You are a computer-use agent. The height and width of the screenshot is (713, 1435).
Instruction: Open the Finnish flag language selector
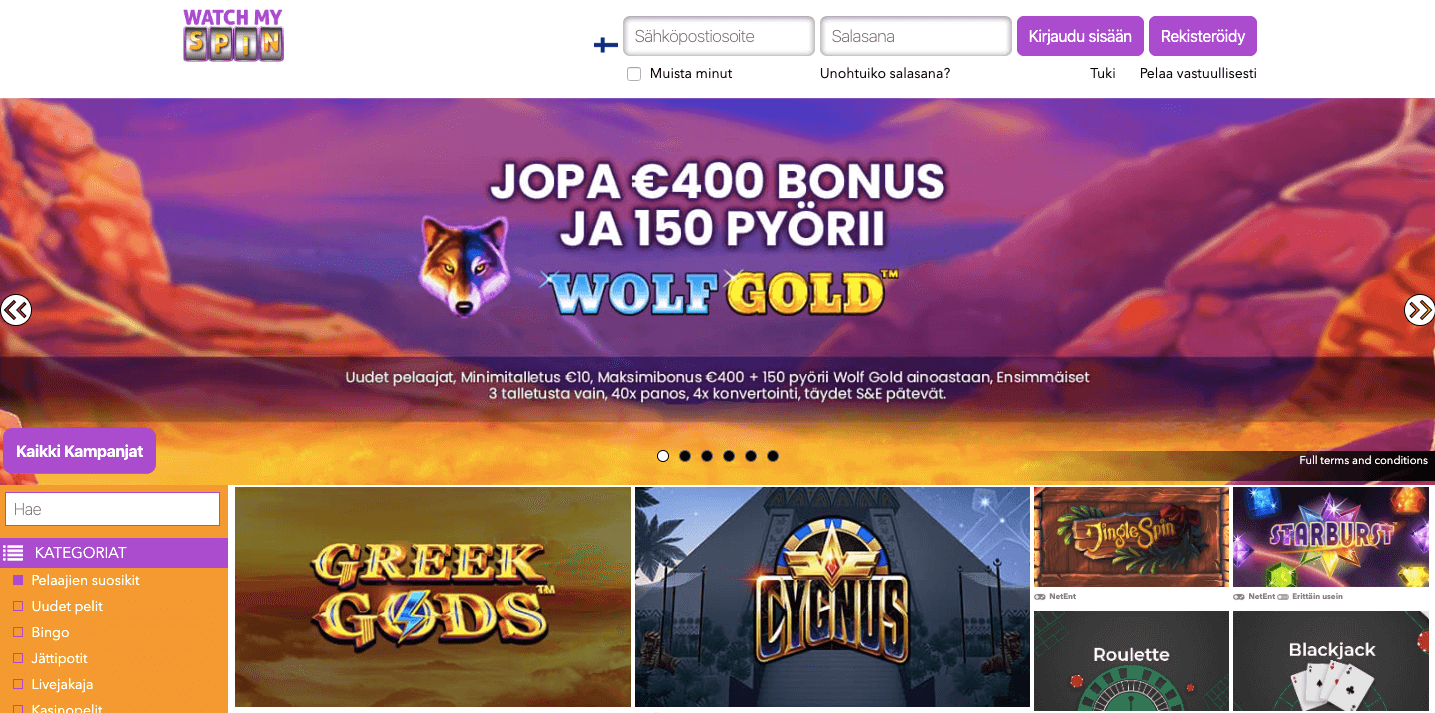pyautogui.click(x=605, y=45)
